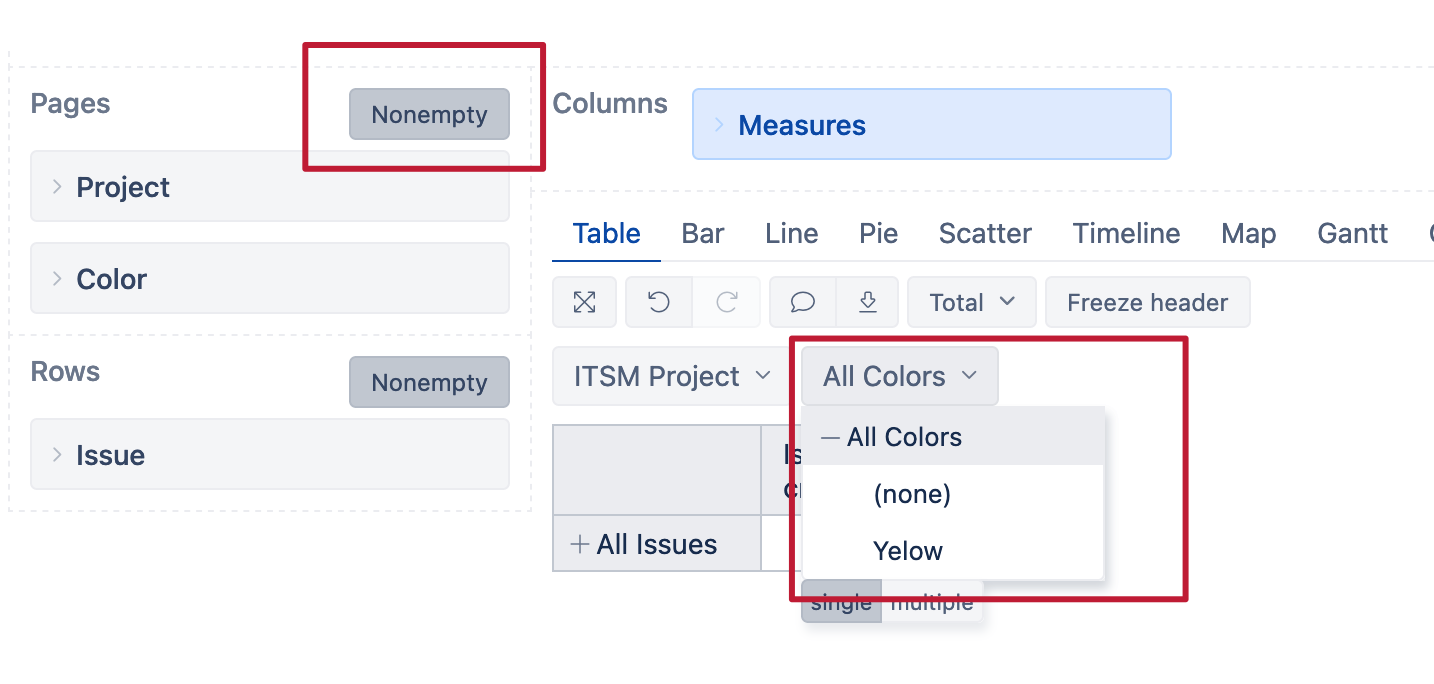The height and width of the screenshot is (684, 1434).
Task: Click the undo arrow icon
Action: point(658,302)
